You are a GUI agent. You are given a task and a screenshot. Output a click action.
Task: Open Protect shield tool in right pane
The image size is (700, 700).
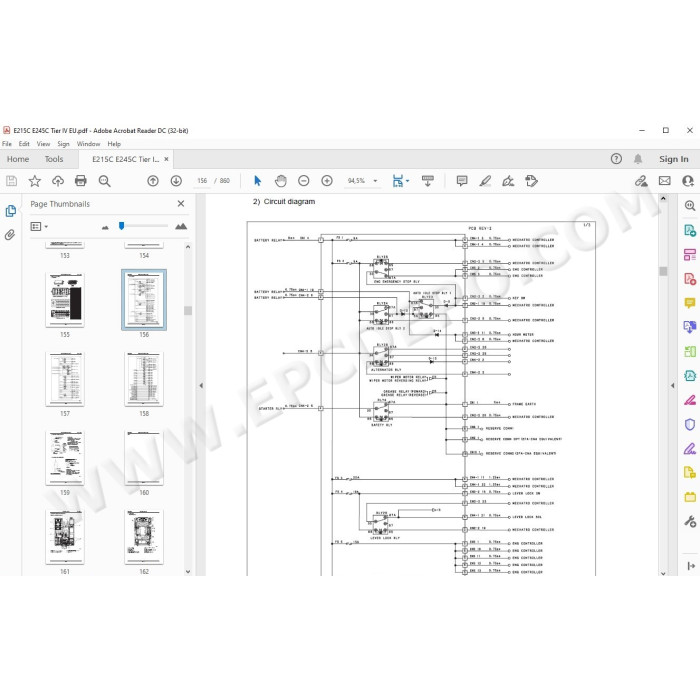pos(690,424)
